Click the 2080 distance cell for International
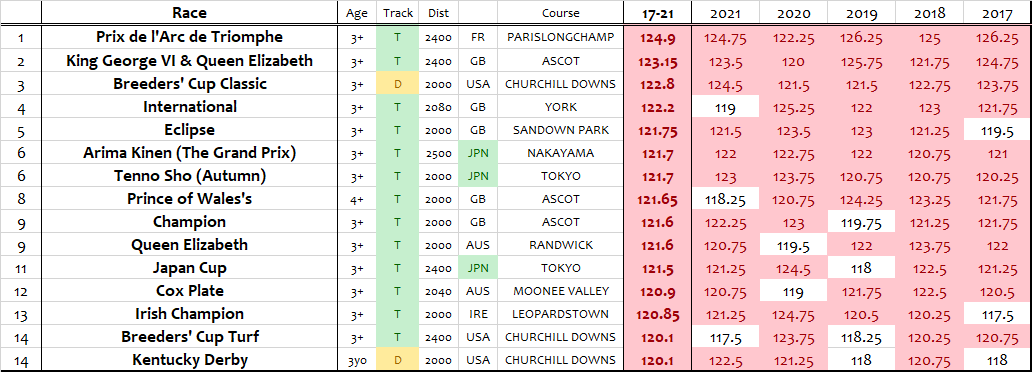Viewport: 1032px width, 372px height. click(438, 107)
